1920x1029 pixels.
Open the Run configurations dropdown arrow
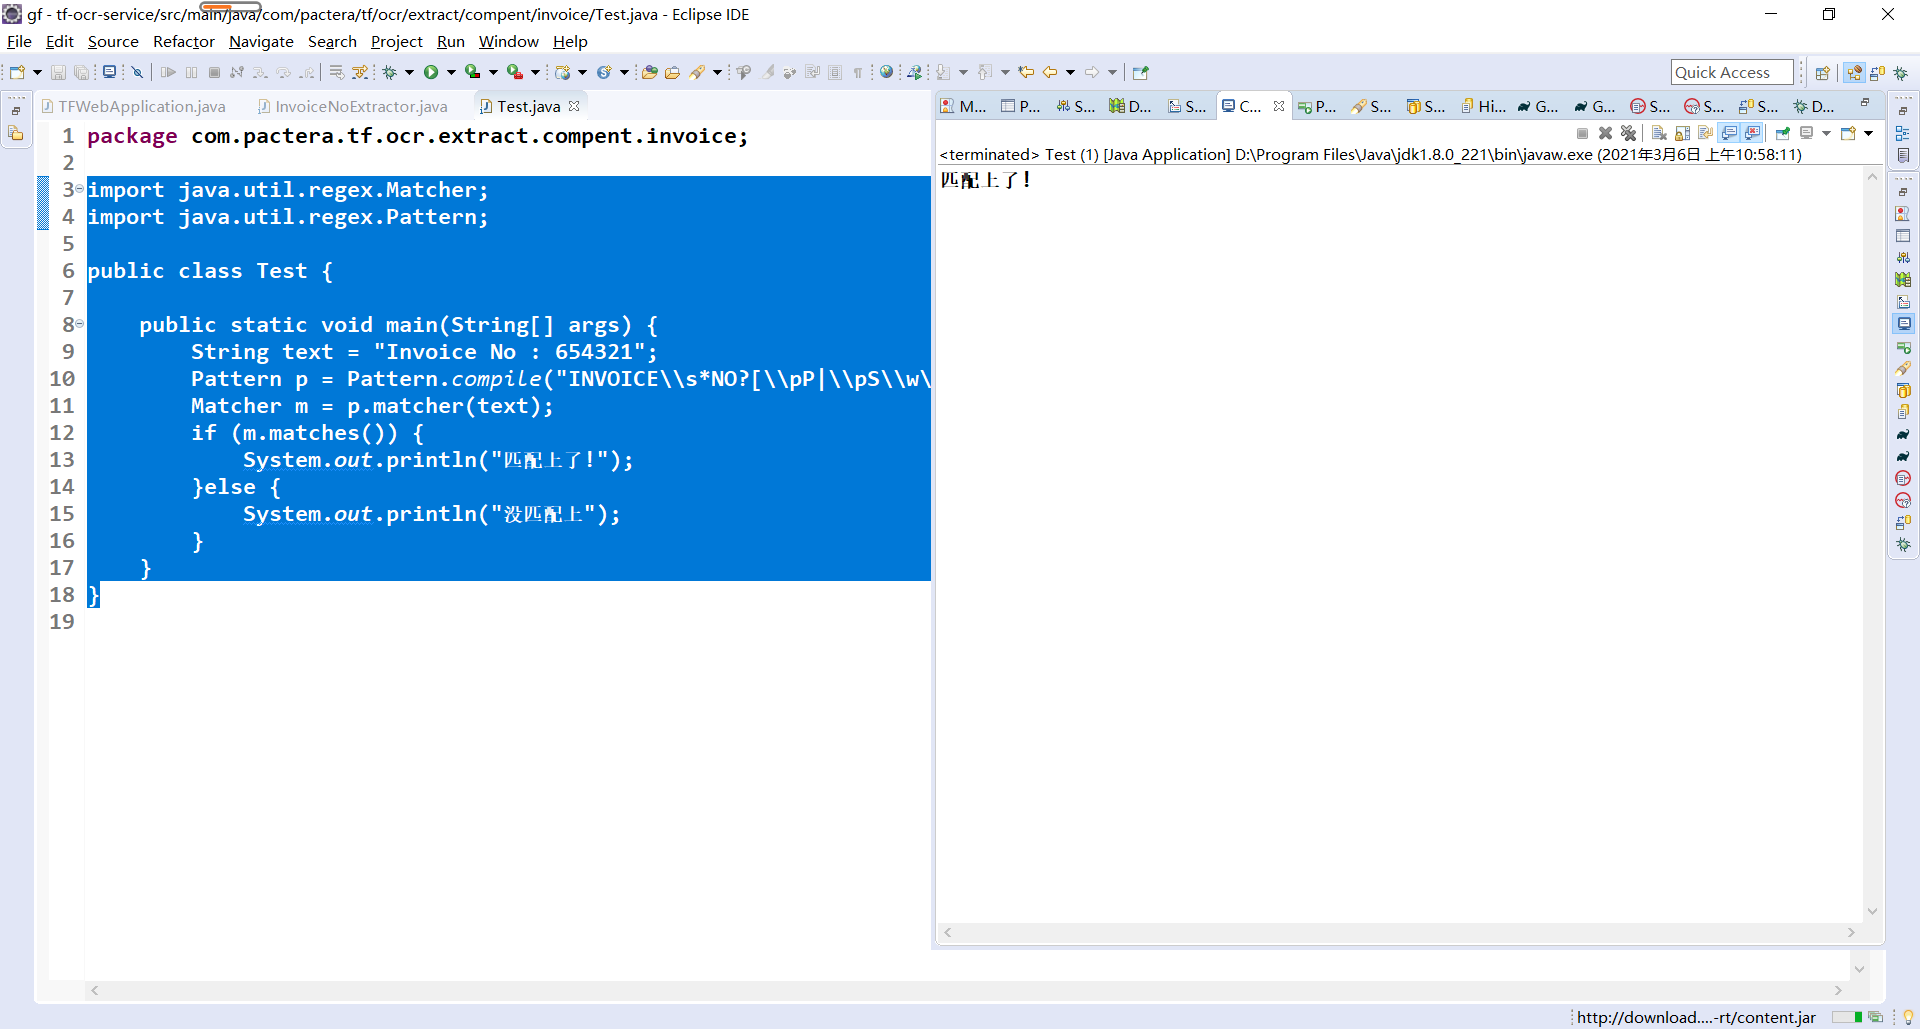(450, 72)
